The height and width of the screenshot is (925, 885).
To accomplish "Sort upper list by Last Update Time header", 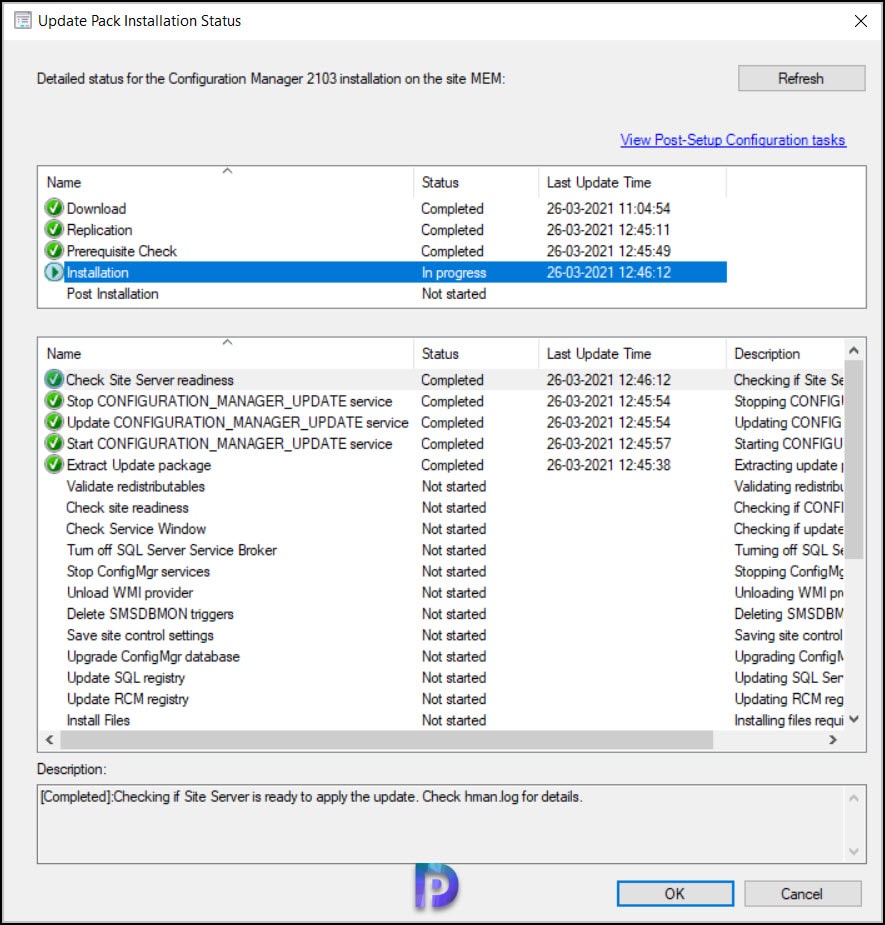I will coord(632,182).
